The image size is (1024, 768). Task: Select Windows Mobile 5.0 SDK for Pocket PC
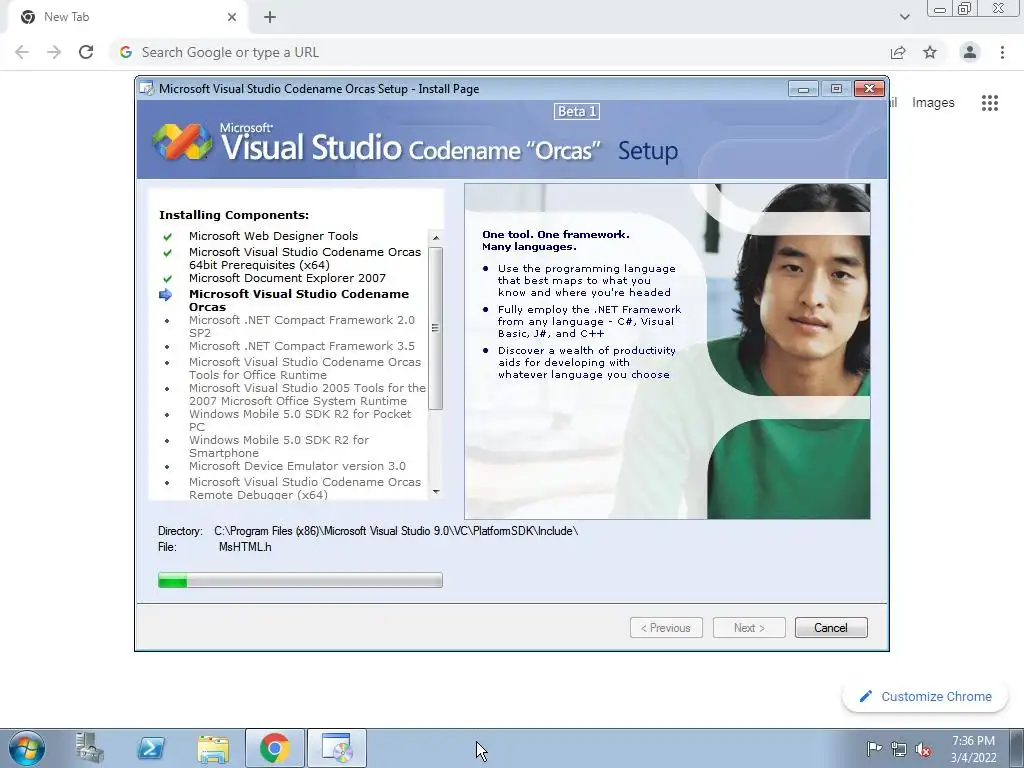coord(300,421)
